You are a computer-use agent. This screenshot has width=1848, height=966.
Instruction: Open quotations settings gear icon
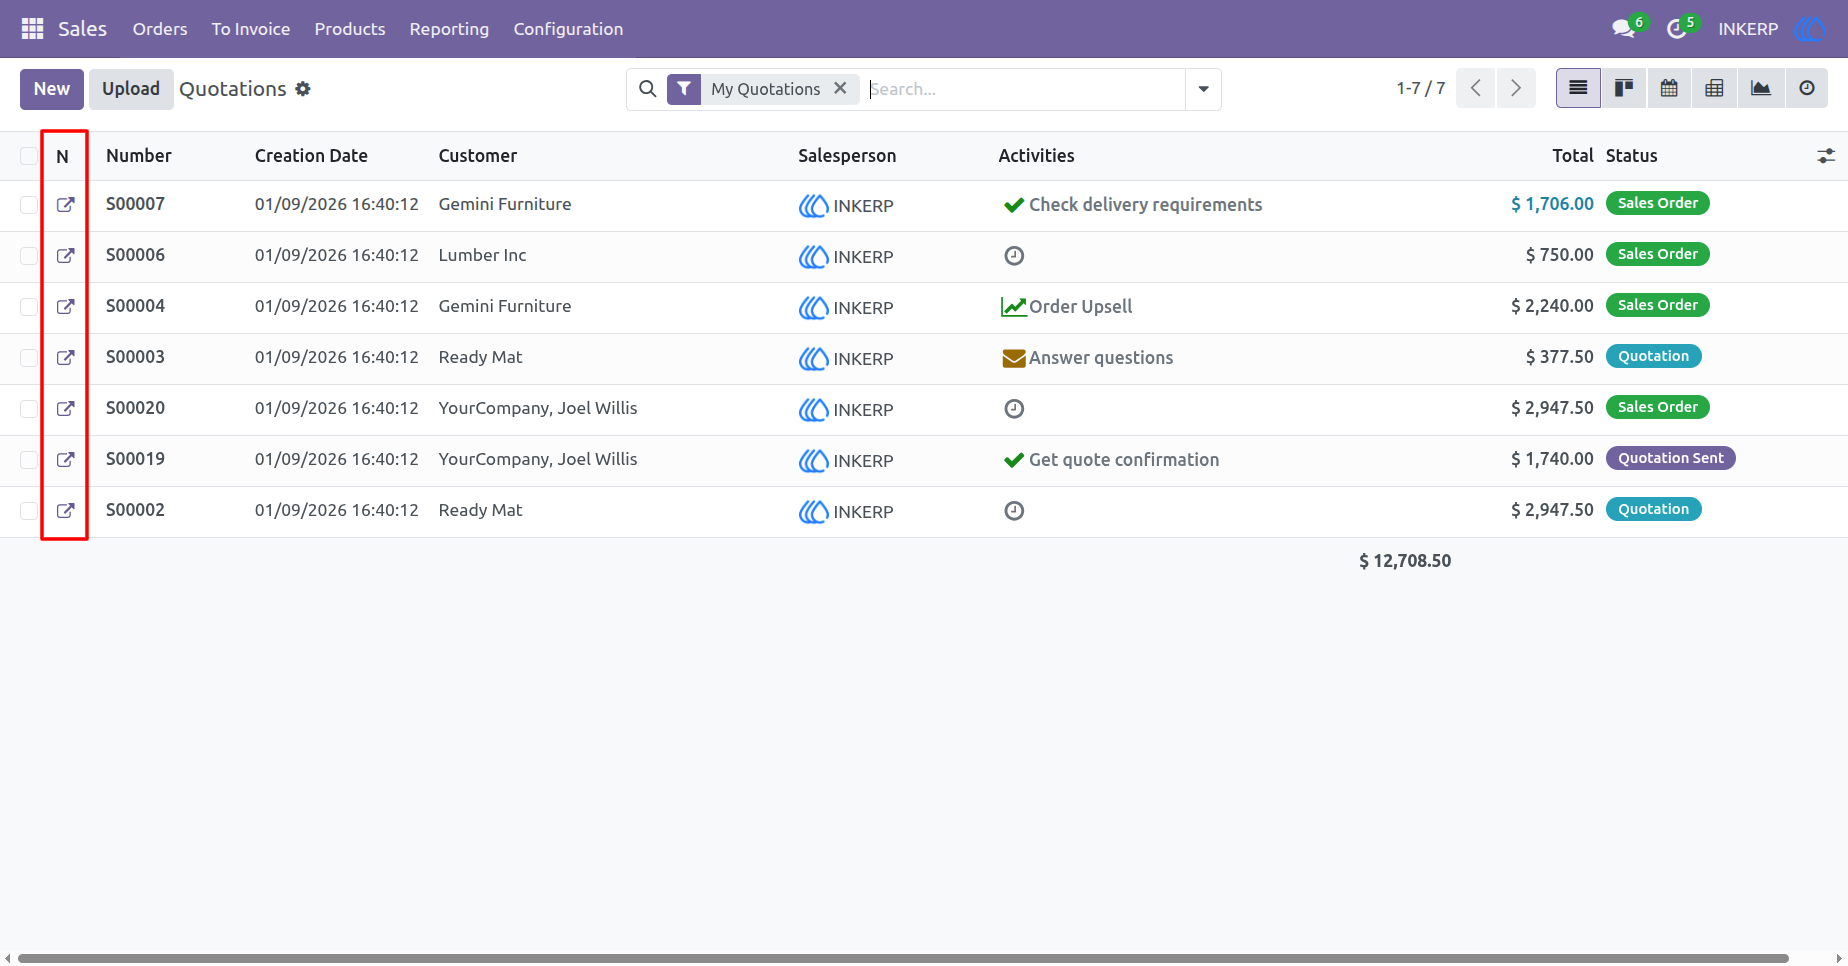point(303,89)
